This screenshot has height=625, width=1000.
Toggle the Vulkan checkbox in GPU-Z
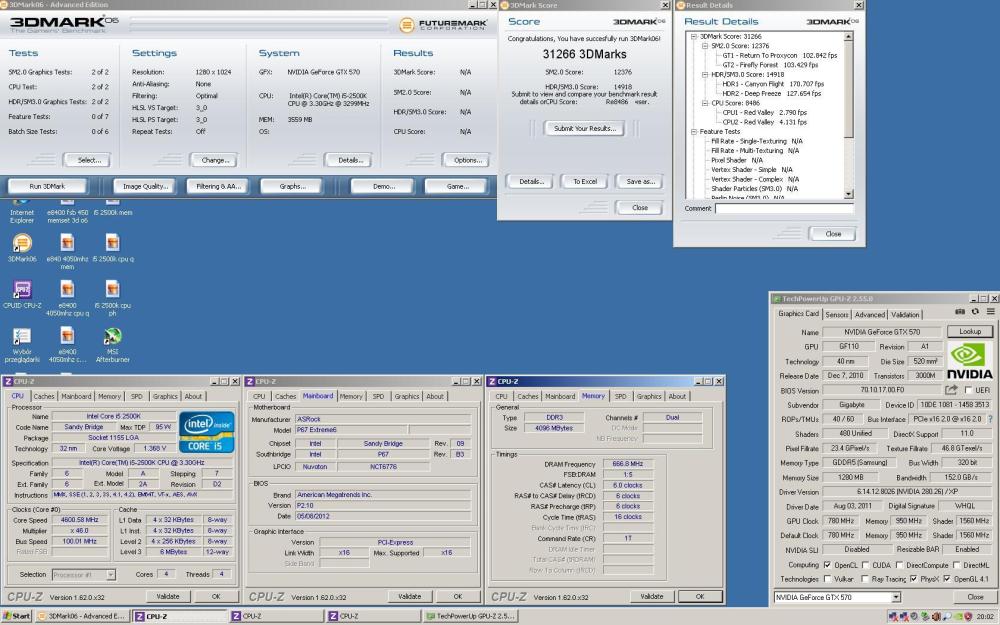tap(828, 578)
